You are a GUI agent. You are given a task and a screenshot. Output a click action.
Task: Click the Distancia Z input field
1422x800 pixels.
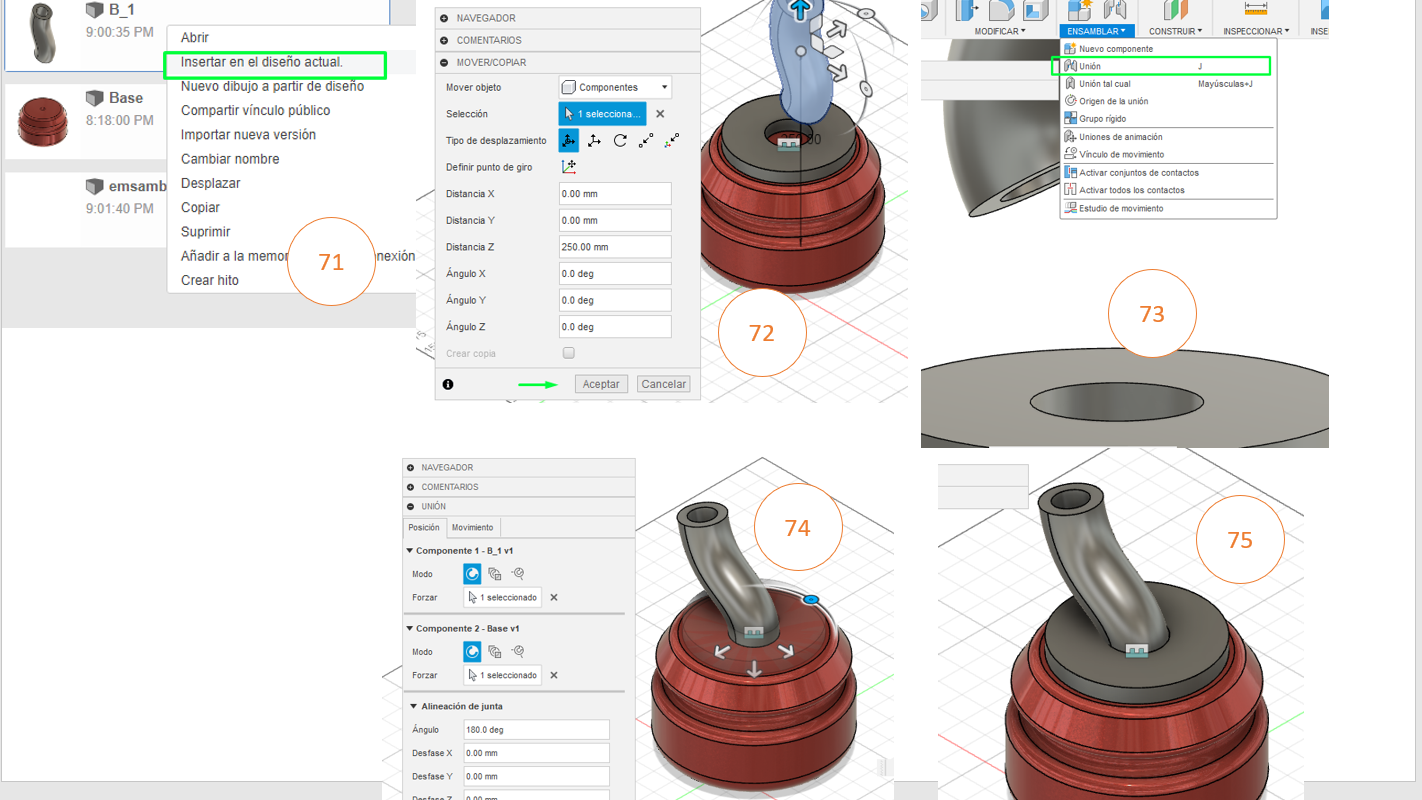click(x=615, y=247)
